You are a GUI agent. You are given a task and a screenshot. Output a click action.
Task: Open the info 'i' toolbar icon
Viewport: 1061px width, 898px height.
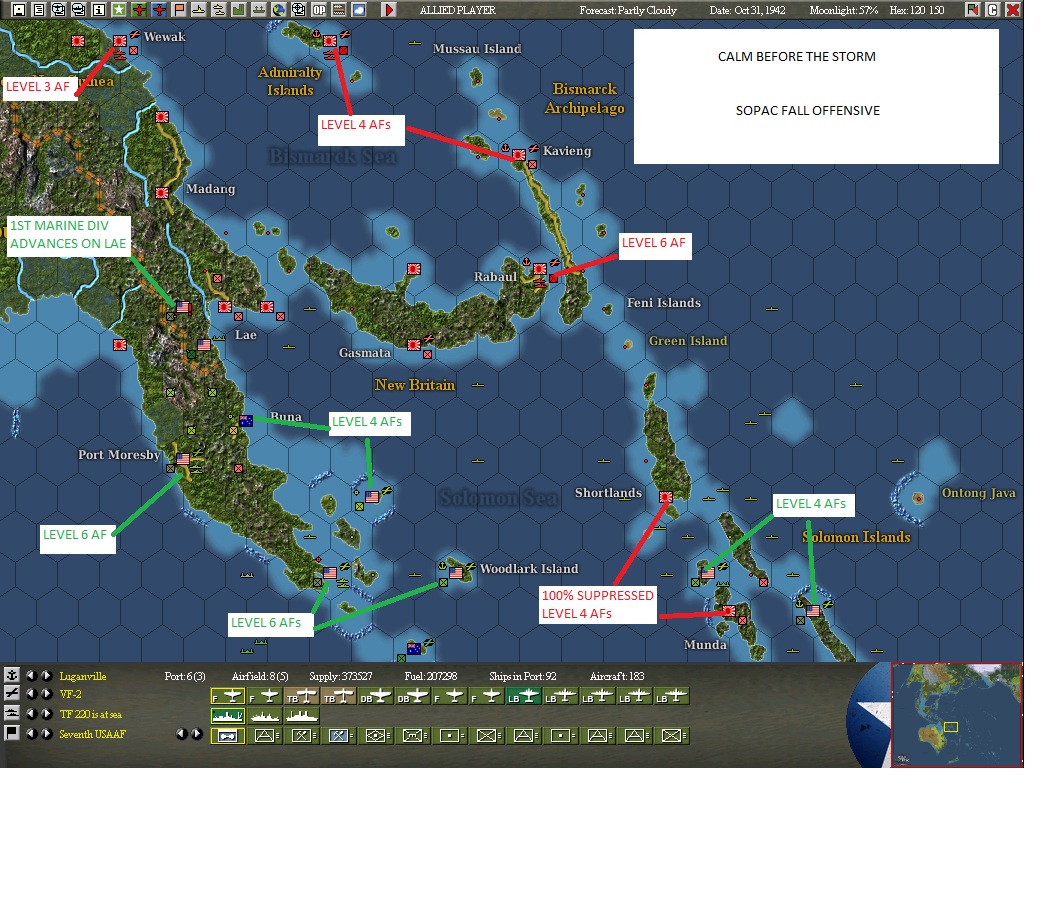[99, 9]
